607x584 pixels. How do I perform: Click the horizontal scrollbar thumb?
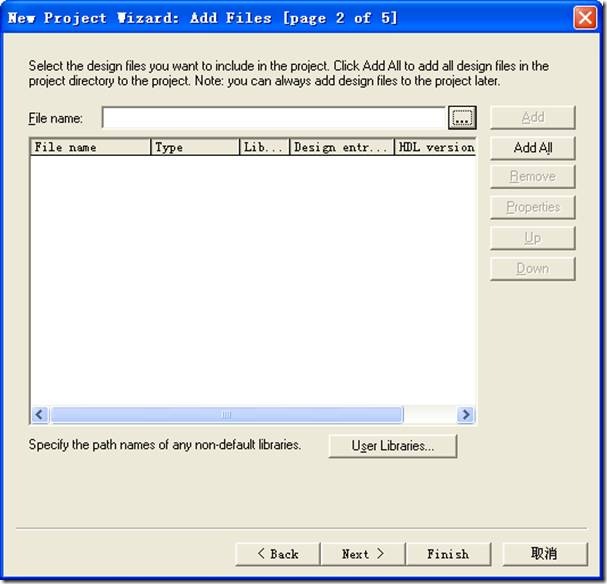225,414
